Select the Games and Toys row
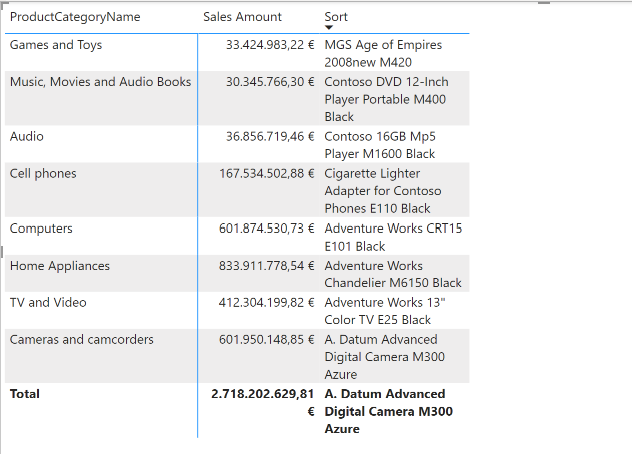Image resolution: width=632 pixels, height=454 pixels. tap(237, 53)
